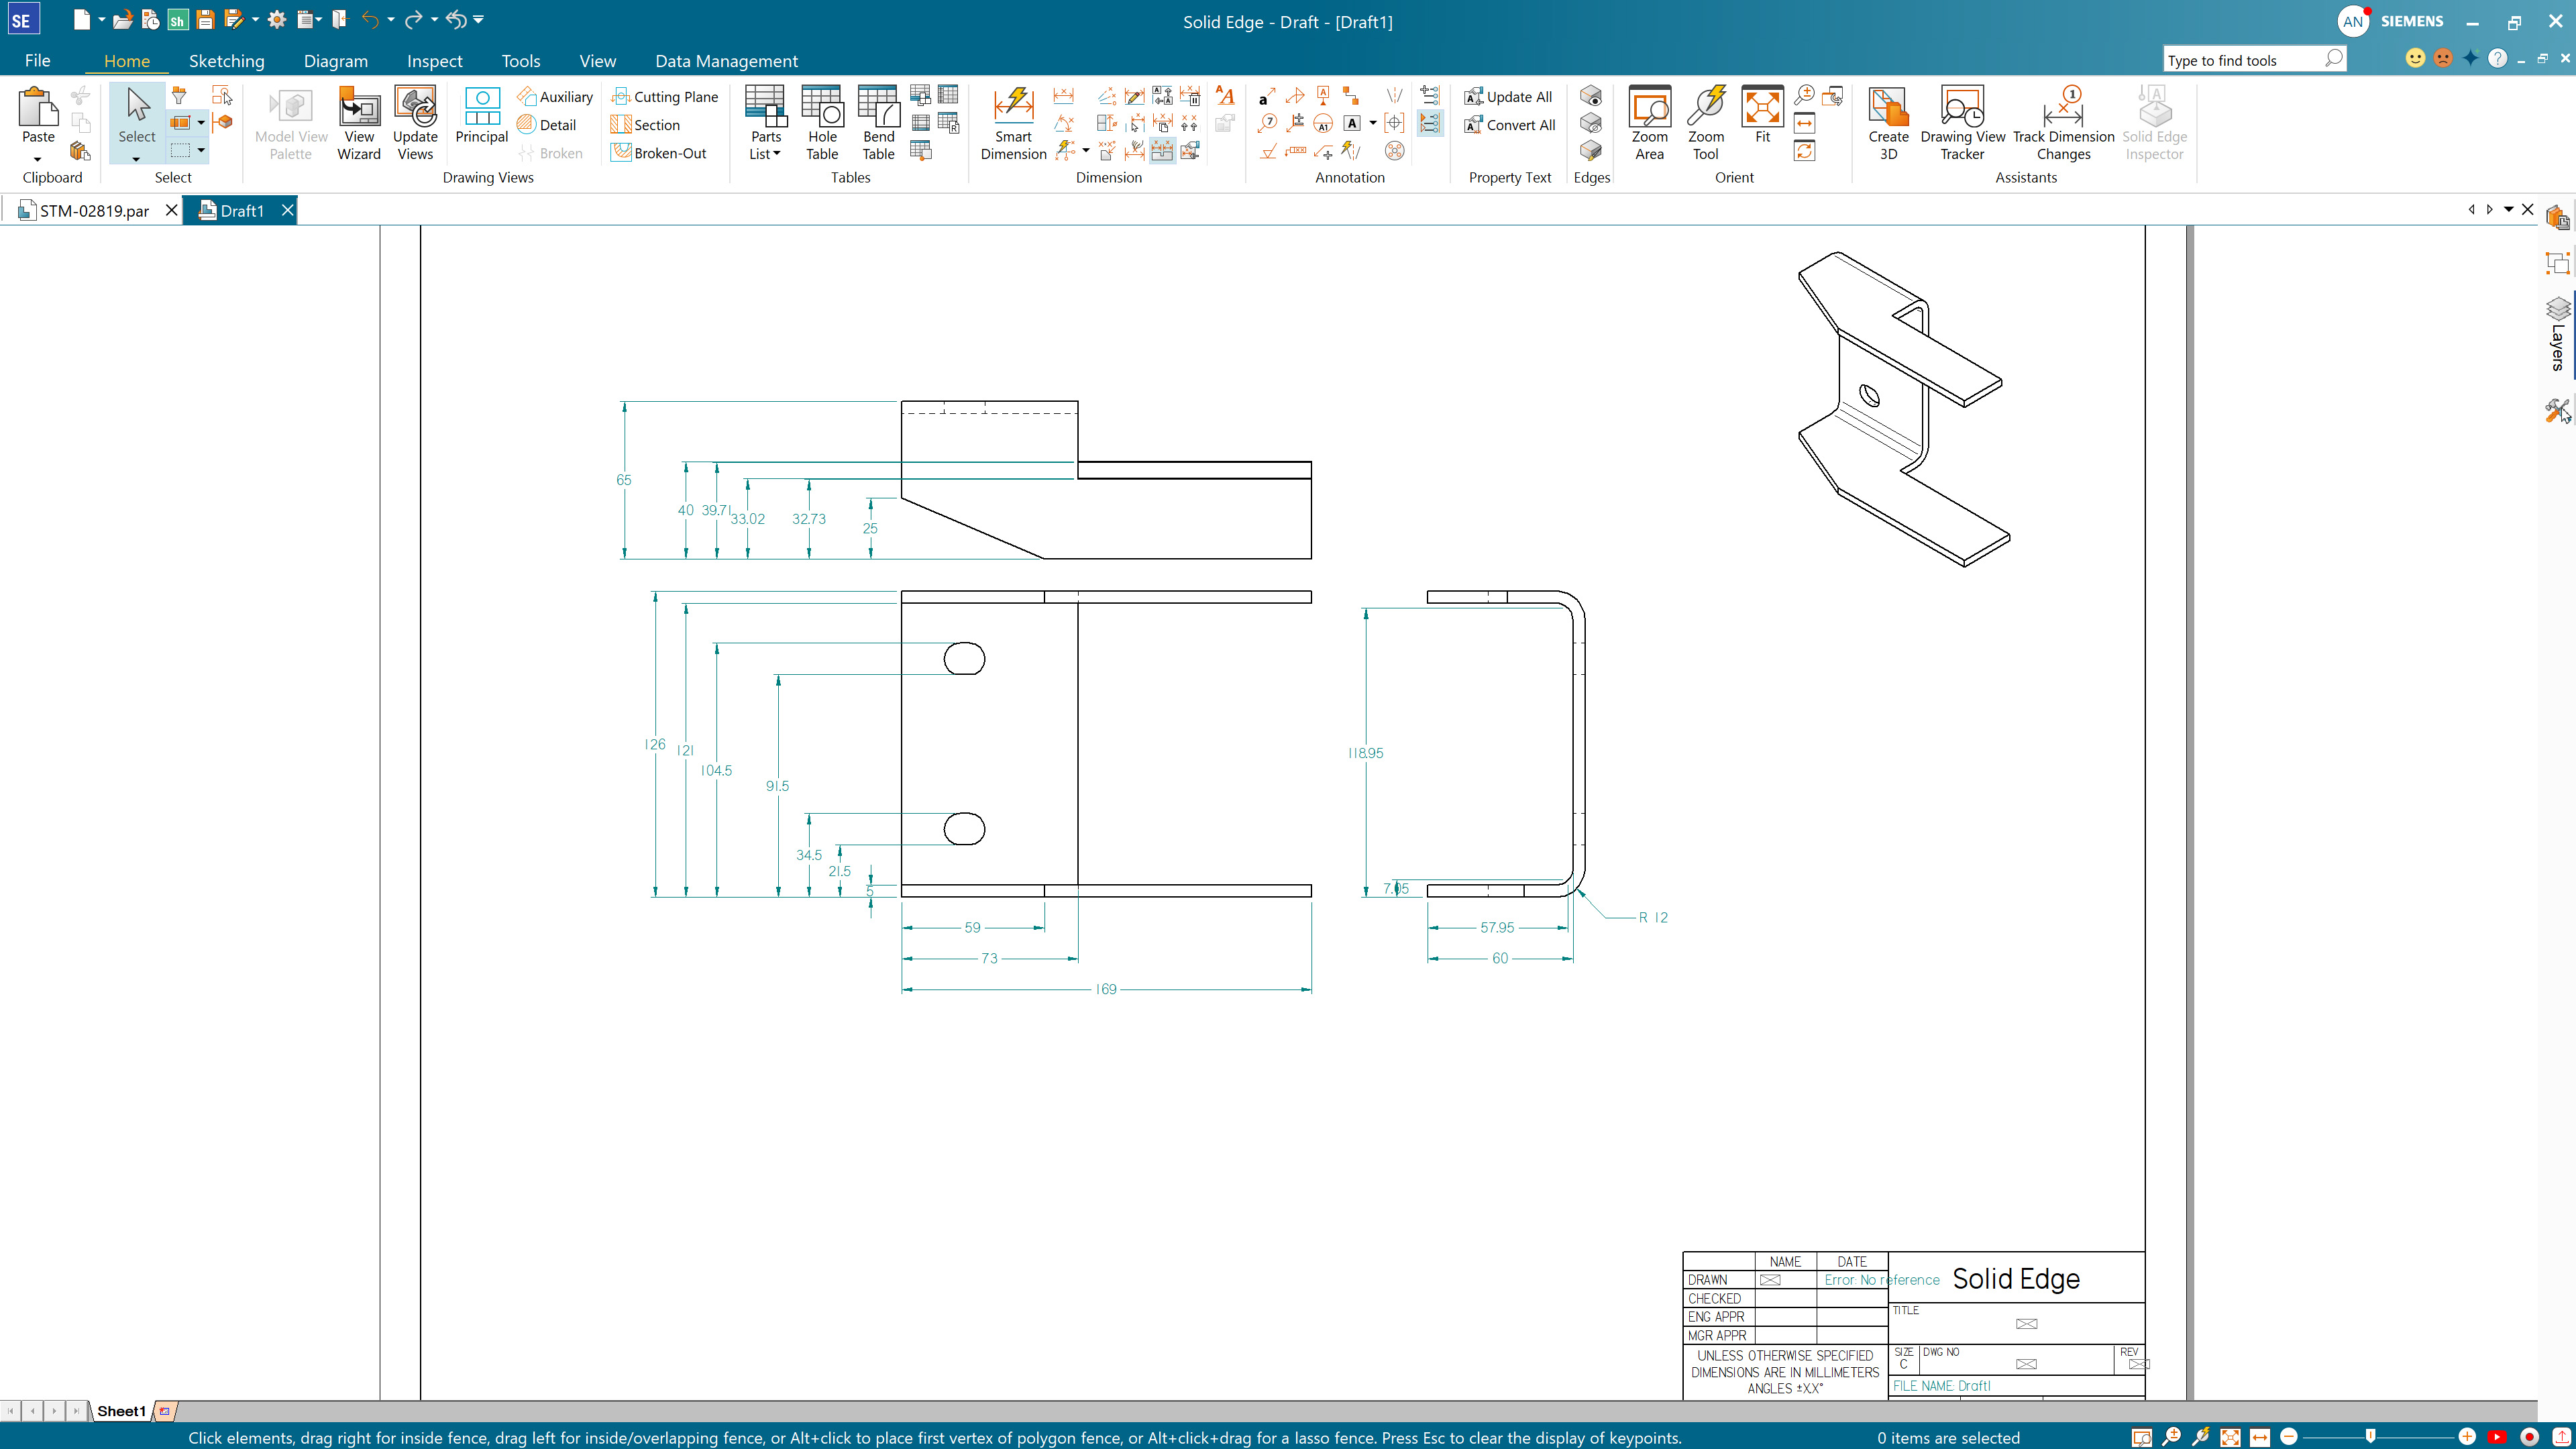
Task: Toggle the Broken-Out view option
Action: [x=663, y=152]
